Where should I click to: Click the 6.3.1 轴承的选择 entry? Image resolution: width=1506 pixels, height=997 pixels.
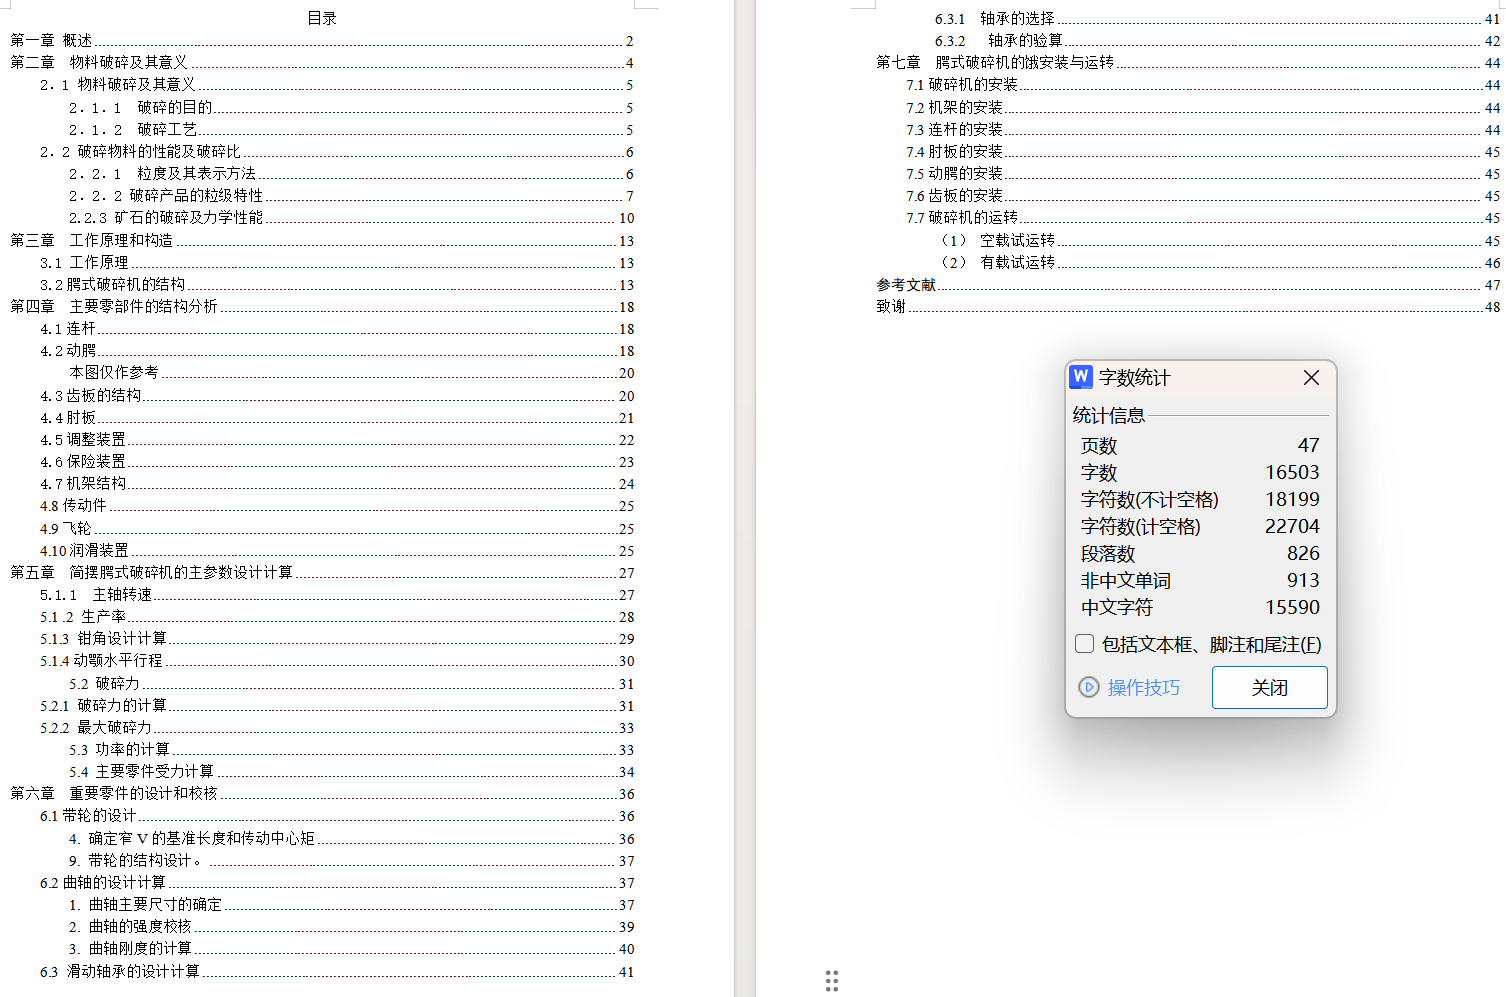1217,18
